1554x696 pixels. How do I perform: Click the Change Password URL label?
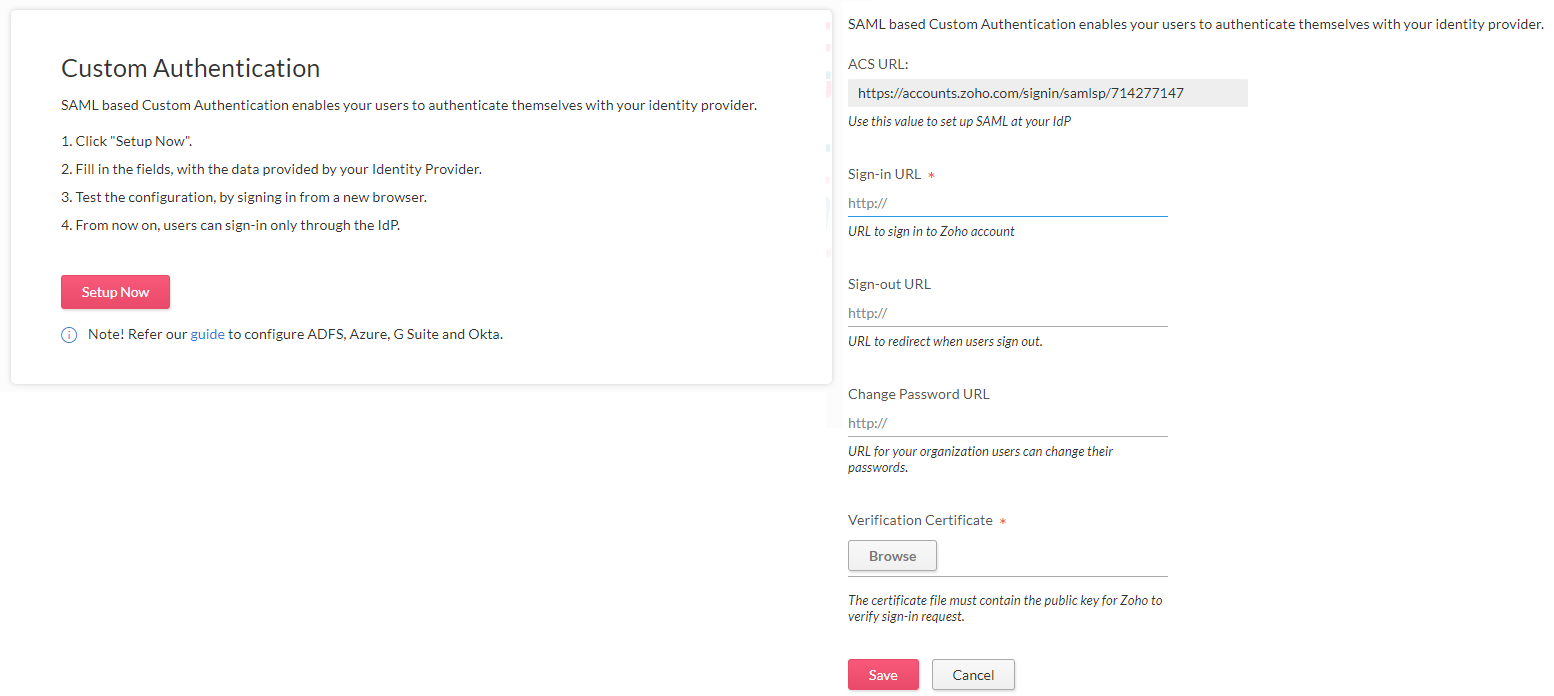click(919, 394)
